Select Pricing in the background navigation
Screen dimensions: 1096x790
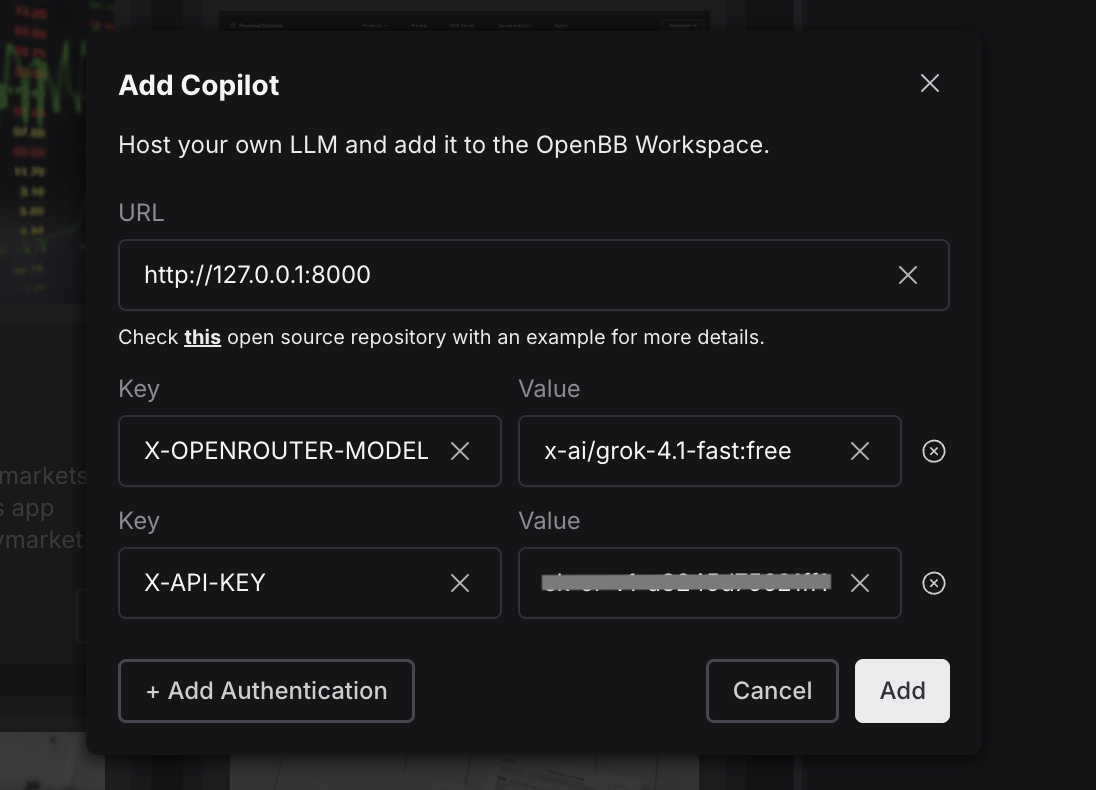(419, 25)
